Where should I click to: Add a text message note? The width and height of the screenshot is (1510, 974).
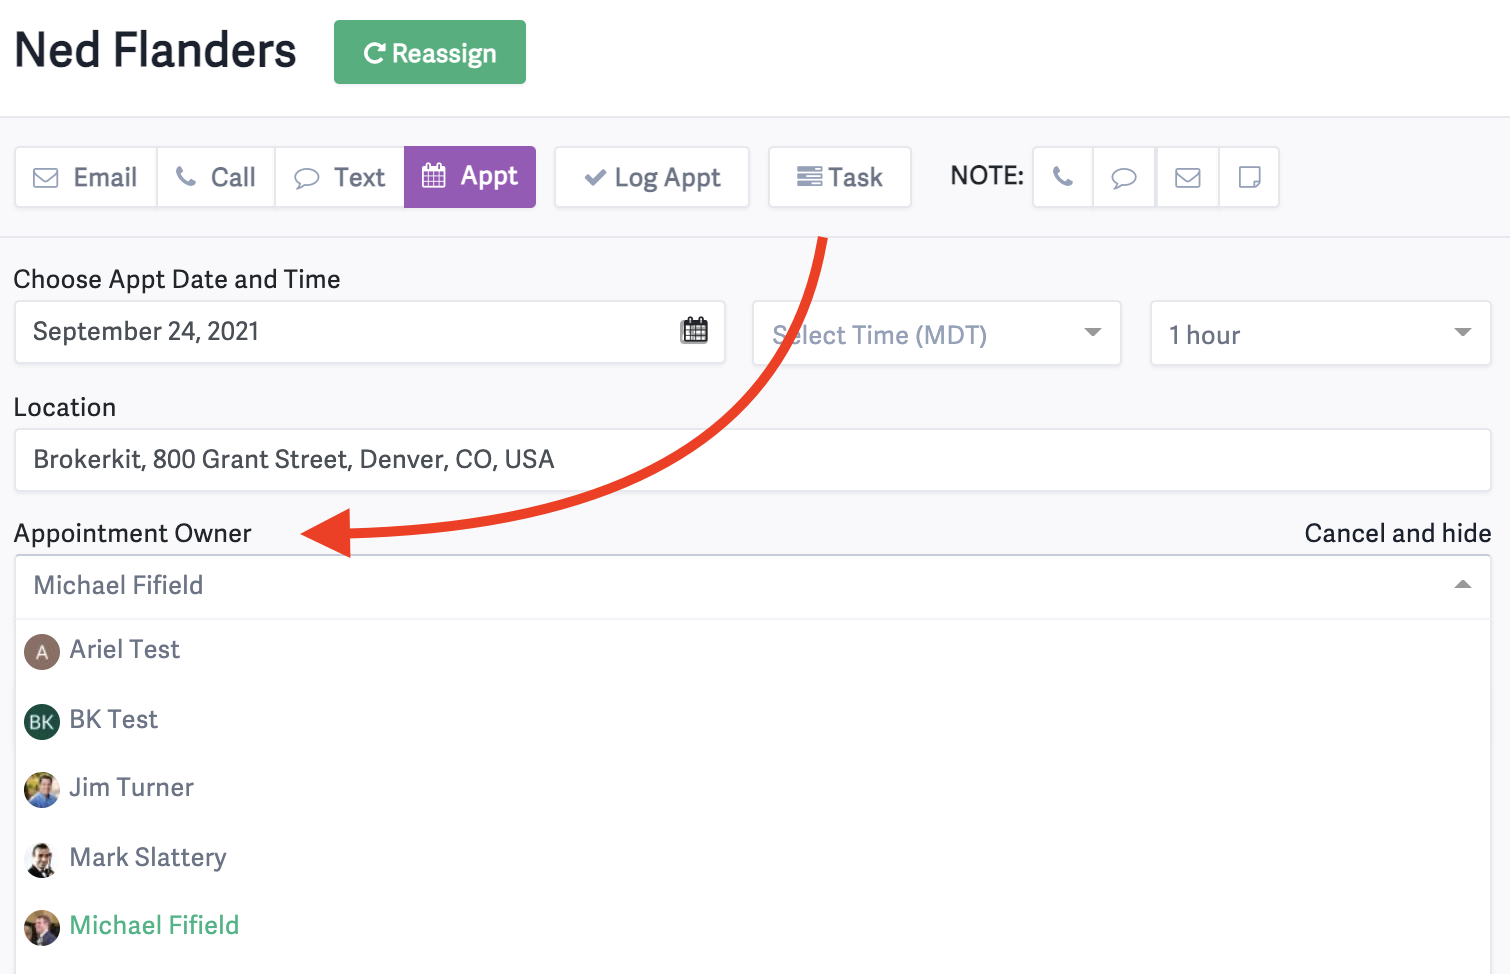pyautogui.click(x=1125, y=177)
